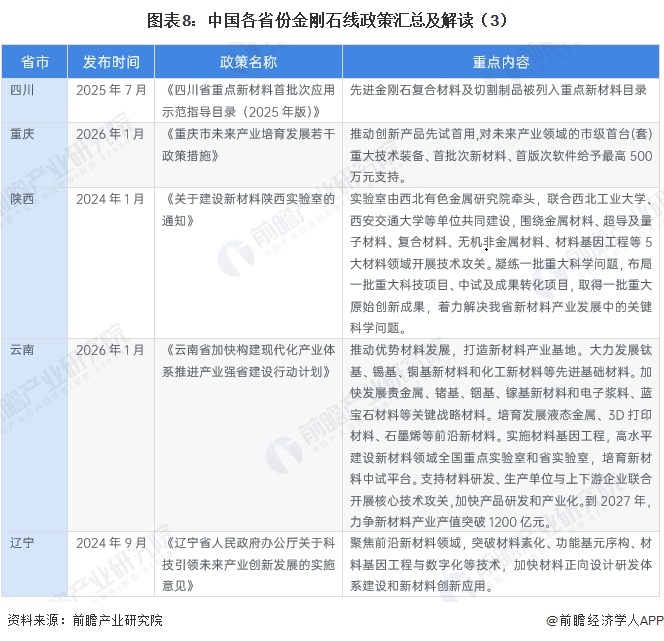This screenshot has width=664, height=641.
Task: Click the 重庆 row date 2026年1月
Action: pyautogui.click(x=111, y=134)
